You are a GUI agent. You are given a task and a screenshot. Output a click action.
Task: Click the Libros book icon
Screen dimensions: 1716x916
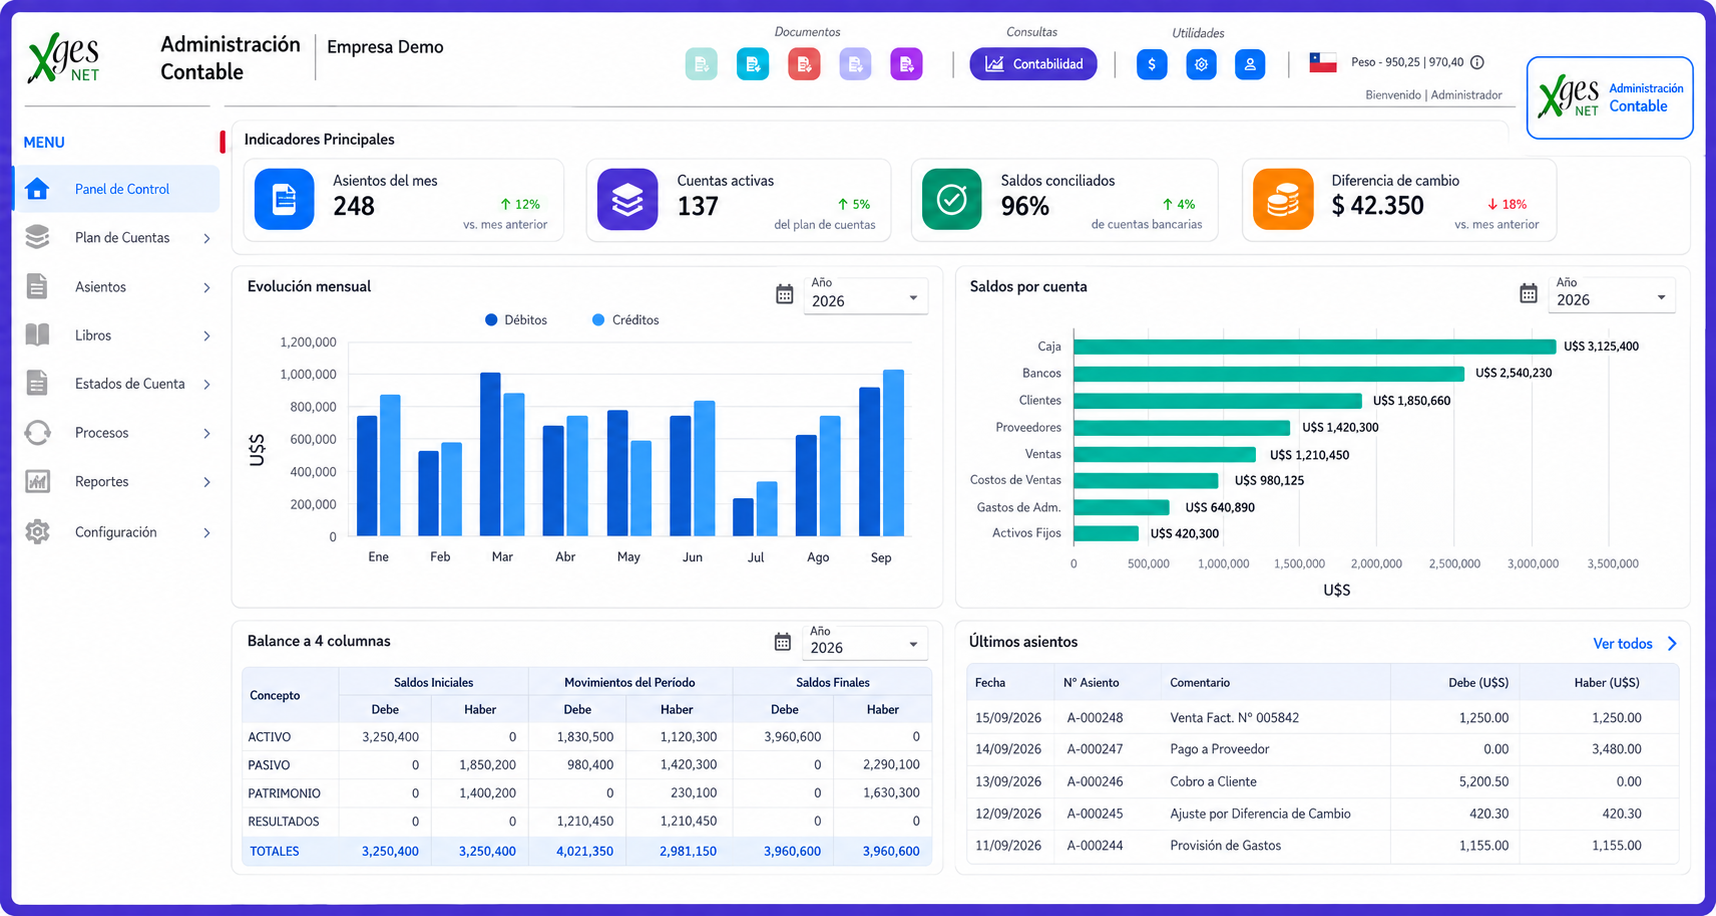pyautogui.click(x=37, y=335)
